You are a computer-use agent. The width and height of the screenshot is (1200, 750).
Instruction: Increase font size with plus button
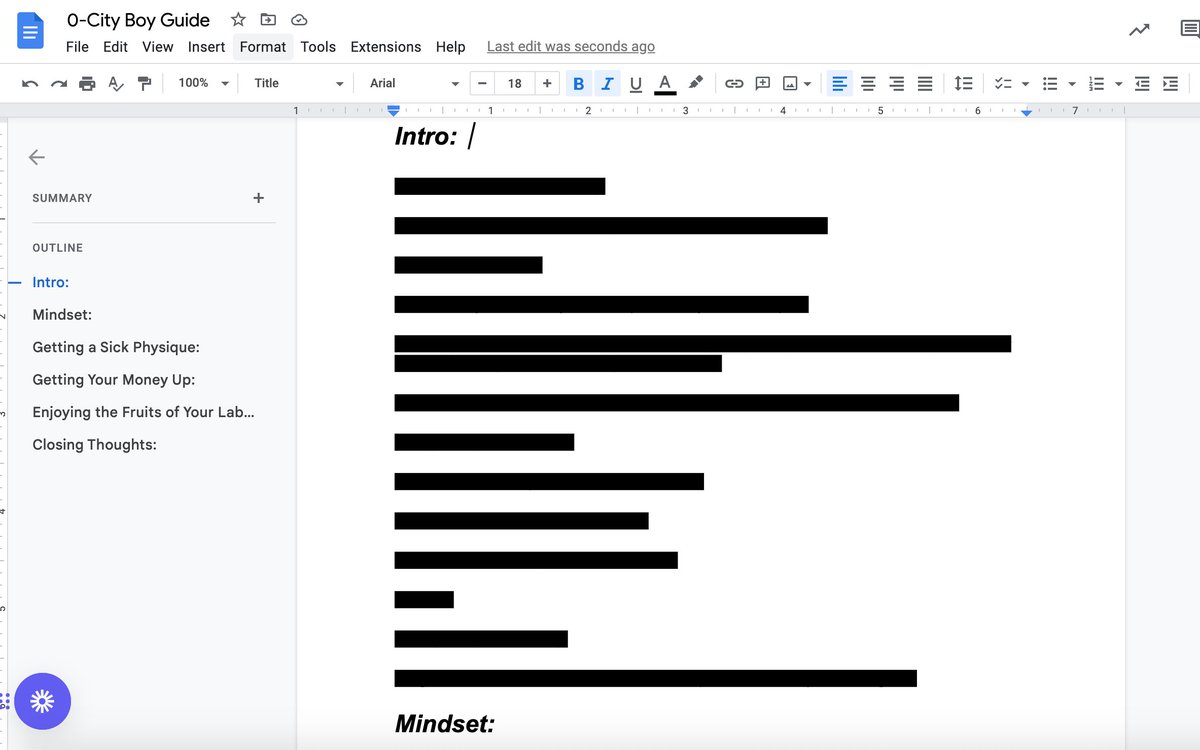[547, 83]
